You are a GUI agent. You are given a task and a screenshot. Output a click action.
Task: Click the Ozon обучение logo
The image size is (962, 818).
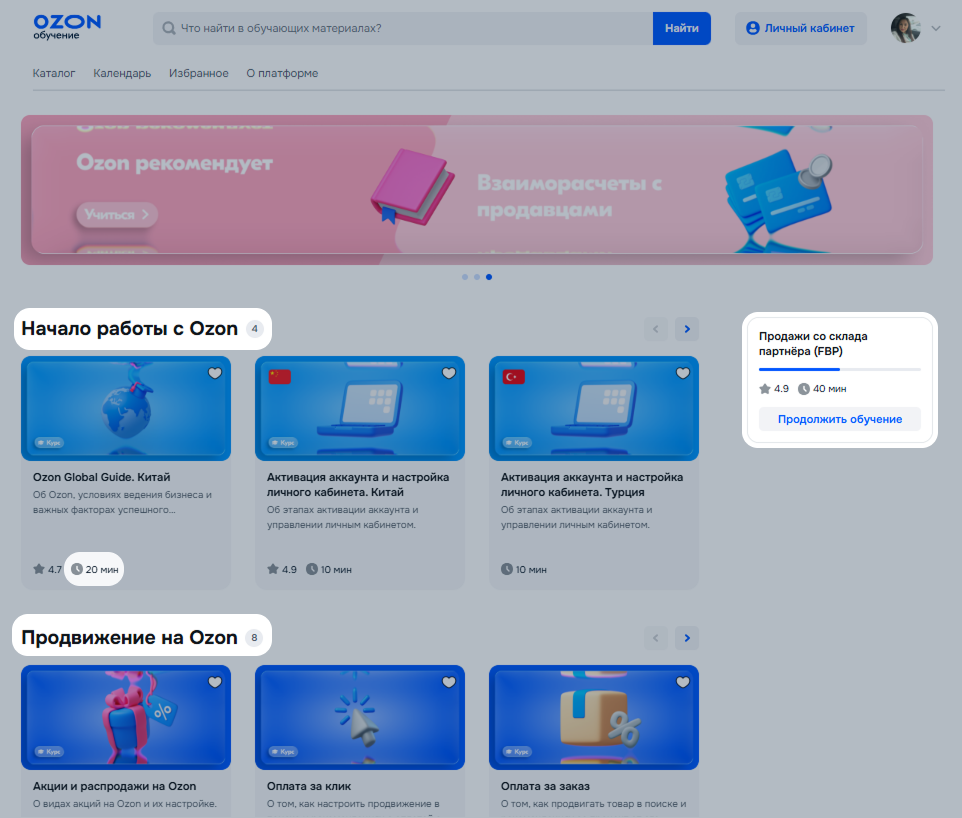tap(67, 27)
